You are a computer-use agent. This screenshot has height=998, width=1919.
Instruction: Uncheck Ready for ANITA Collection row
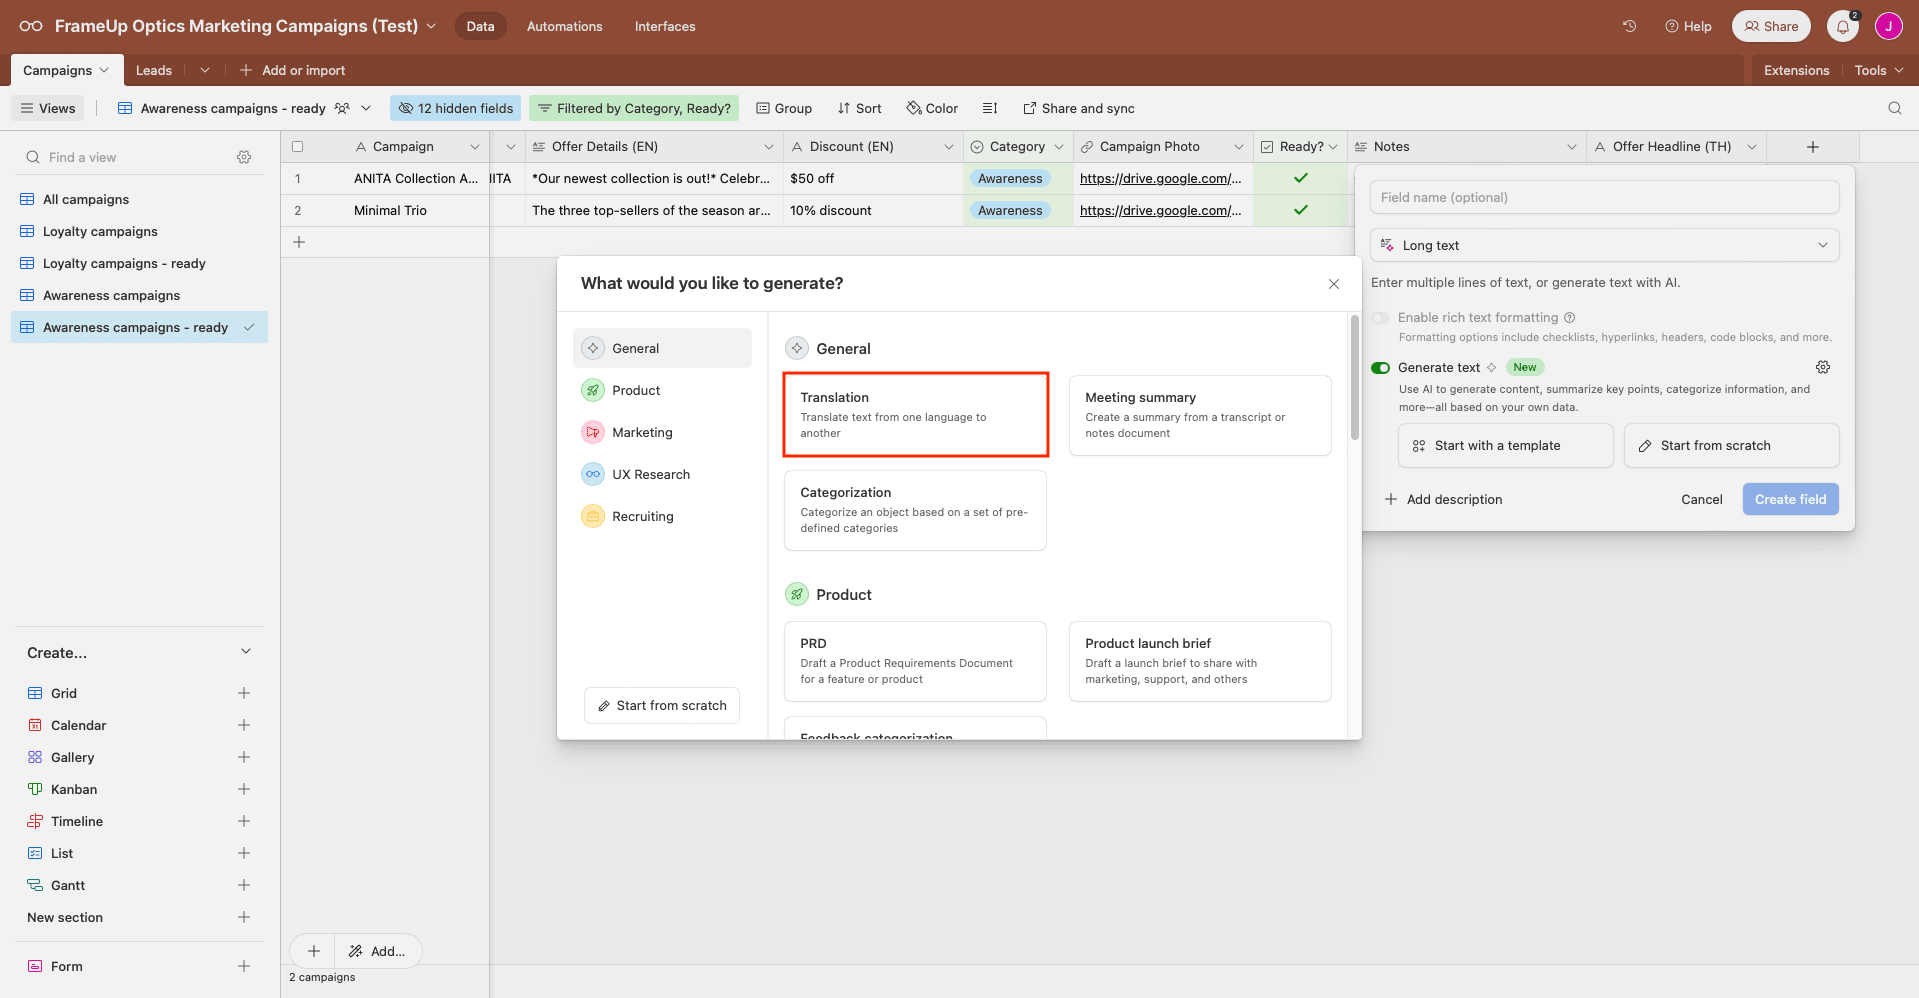[x=1300, y=178]
